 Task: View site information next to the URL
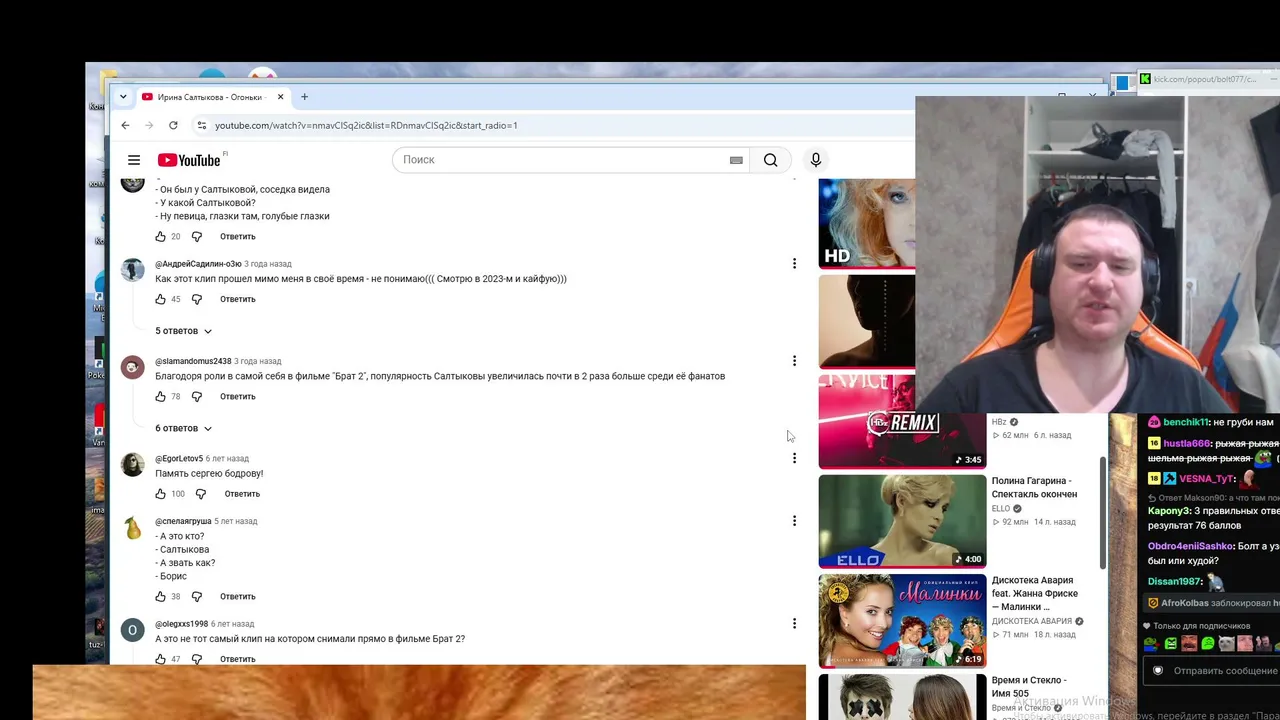(201, 125)
